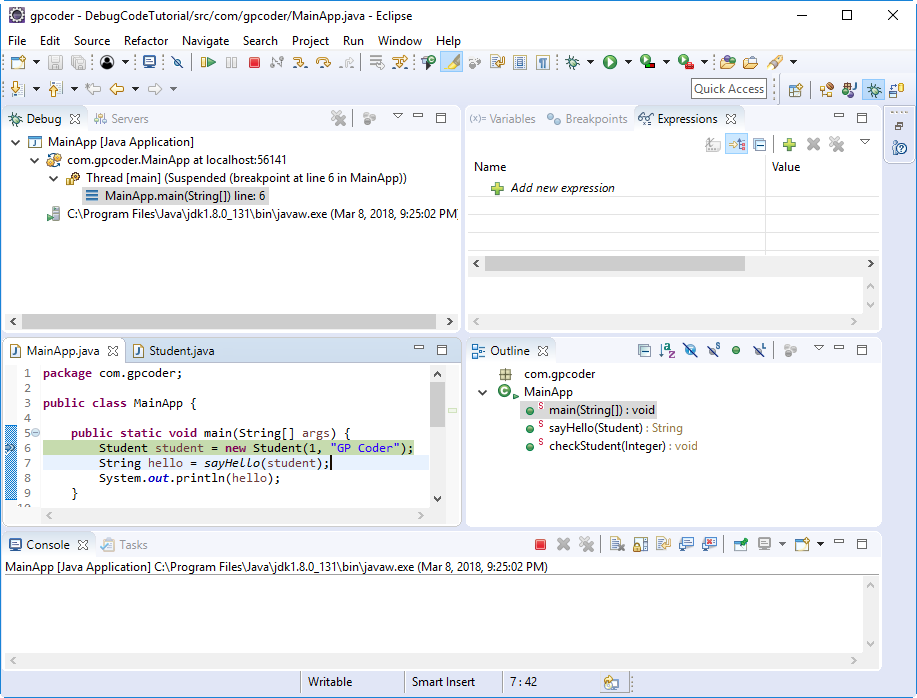Open the Navigate menu

coord(205,41)
